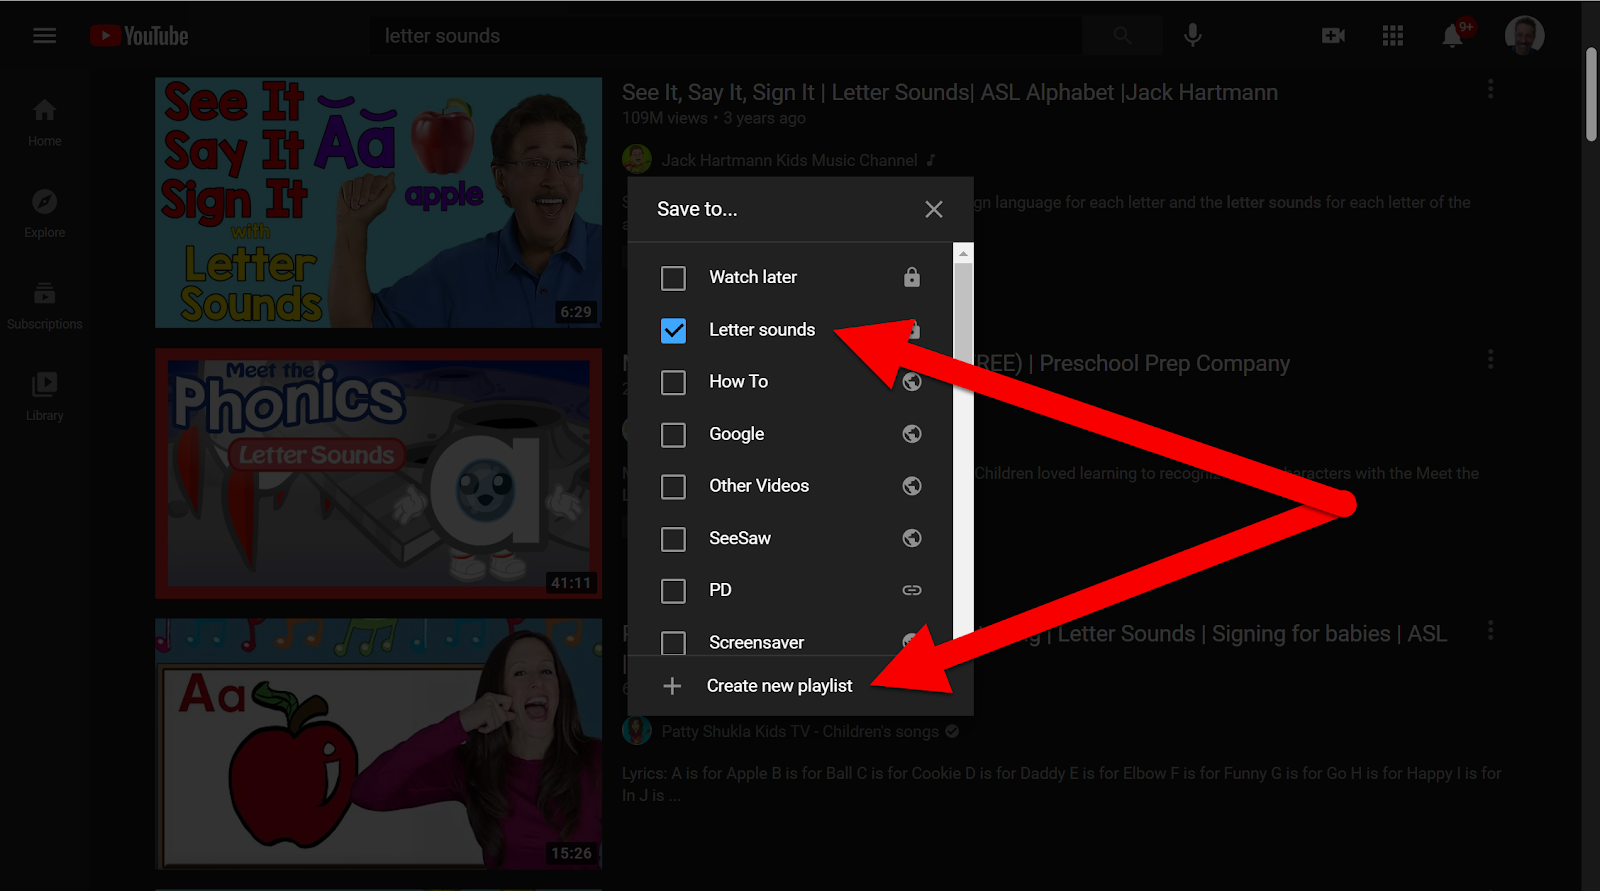Open the notifications bell

pyautogui.click(x=1452, y=36)
